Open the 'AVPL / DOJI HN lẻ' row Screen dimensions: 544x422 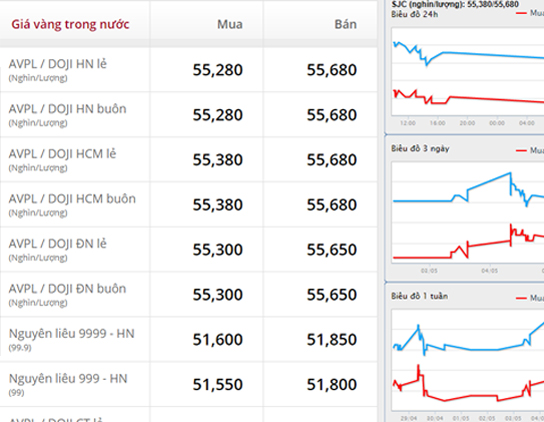coord(188,70)
